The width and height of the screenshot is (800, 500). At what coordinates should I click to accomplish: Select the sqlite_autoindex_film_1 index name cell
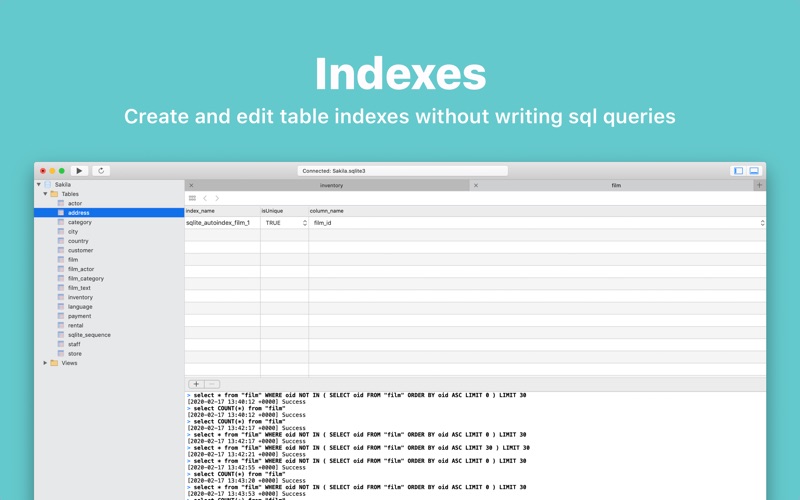[222, 223]
